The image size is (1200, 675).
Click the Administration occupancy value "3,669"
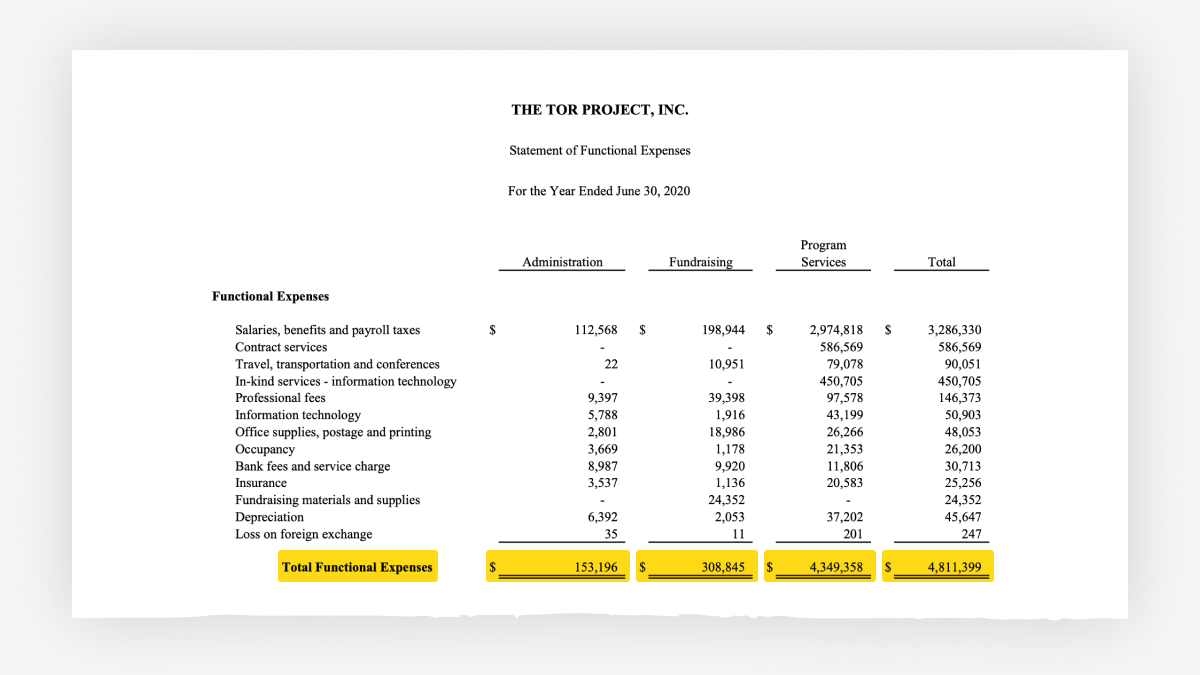click(x=602, y=449)
